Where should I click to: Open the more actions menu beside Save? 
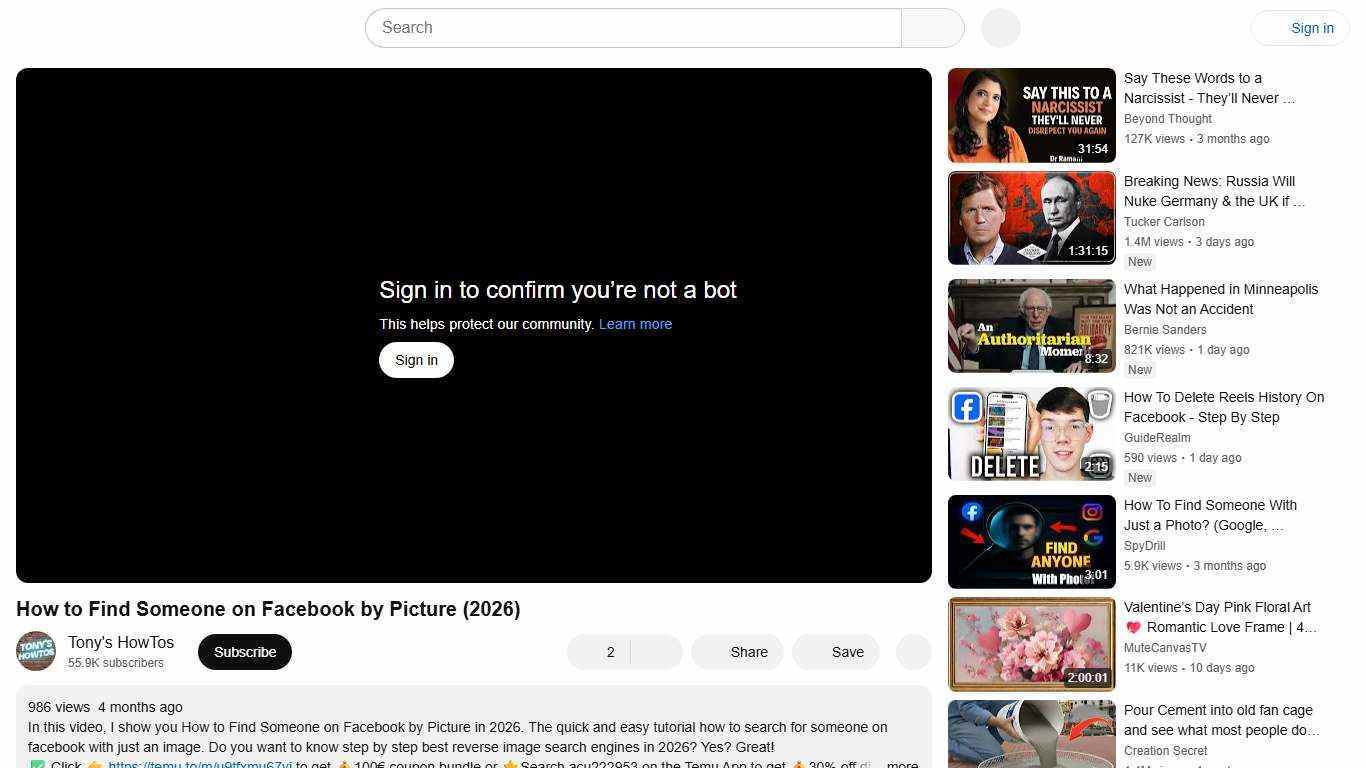(x=912, y=651)
